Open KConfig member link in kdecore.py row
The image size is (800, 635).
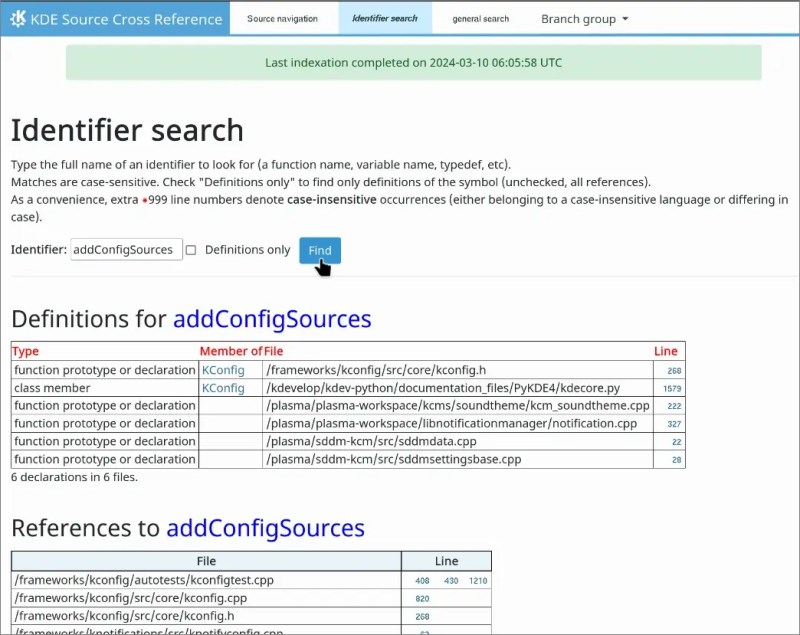coord(223,388)
